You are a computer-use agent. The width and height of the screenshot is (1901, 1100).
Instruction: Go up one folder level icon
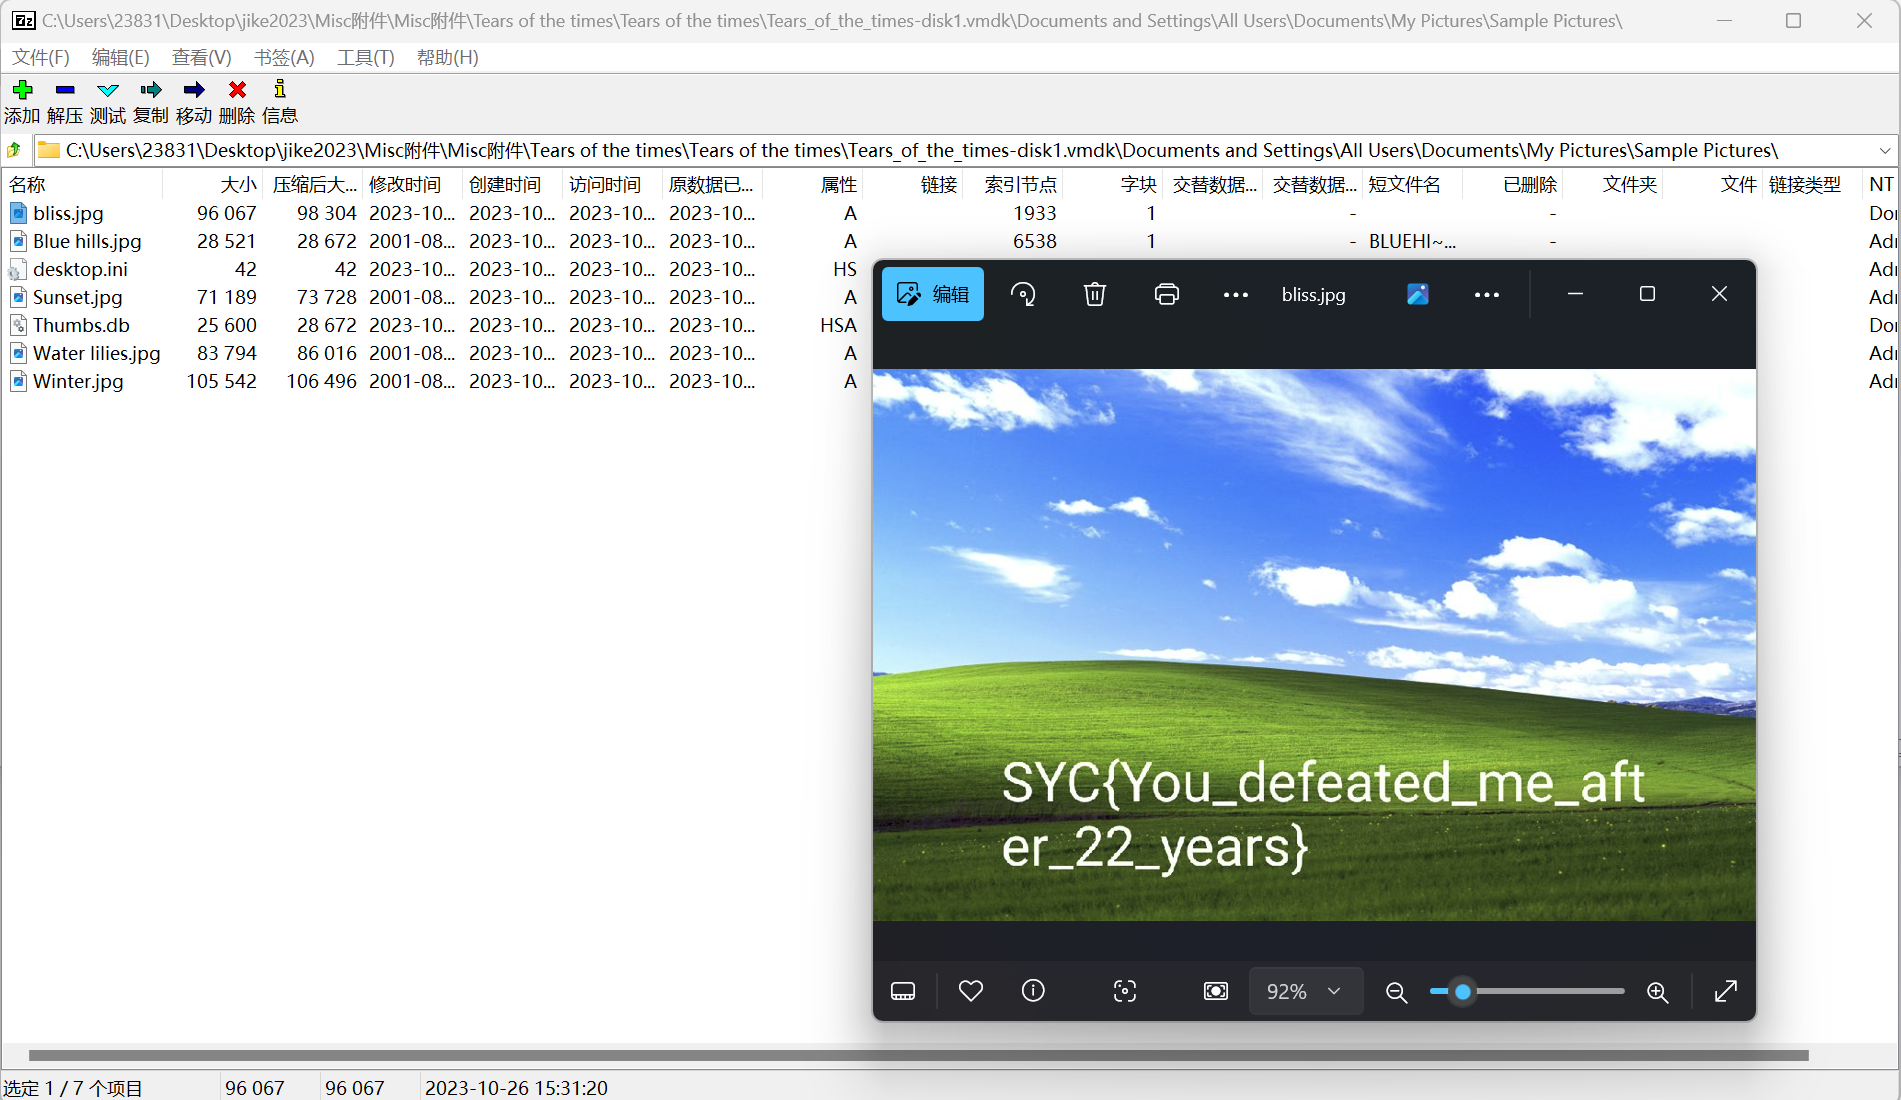tap(15, 150)
